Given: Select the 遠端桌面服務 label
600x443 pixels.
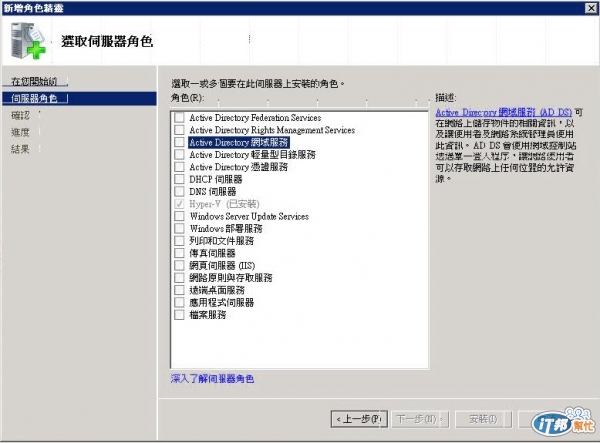Looking at the screenshot, I should [x=217, y=290].
